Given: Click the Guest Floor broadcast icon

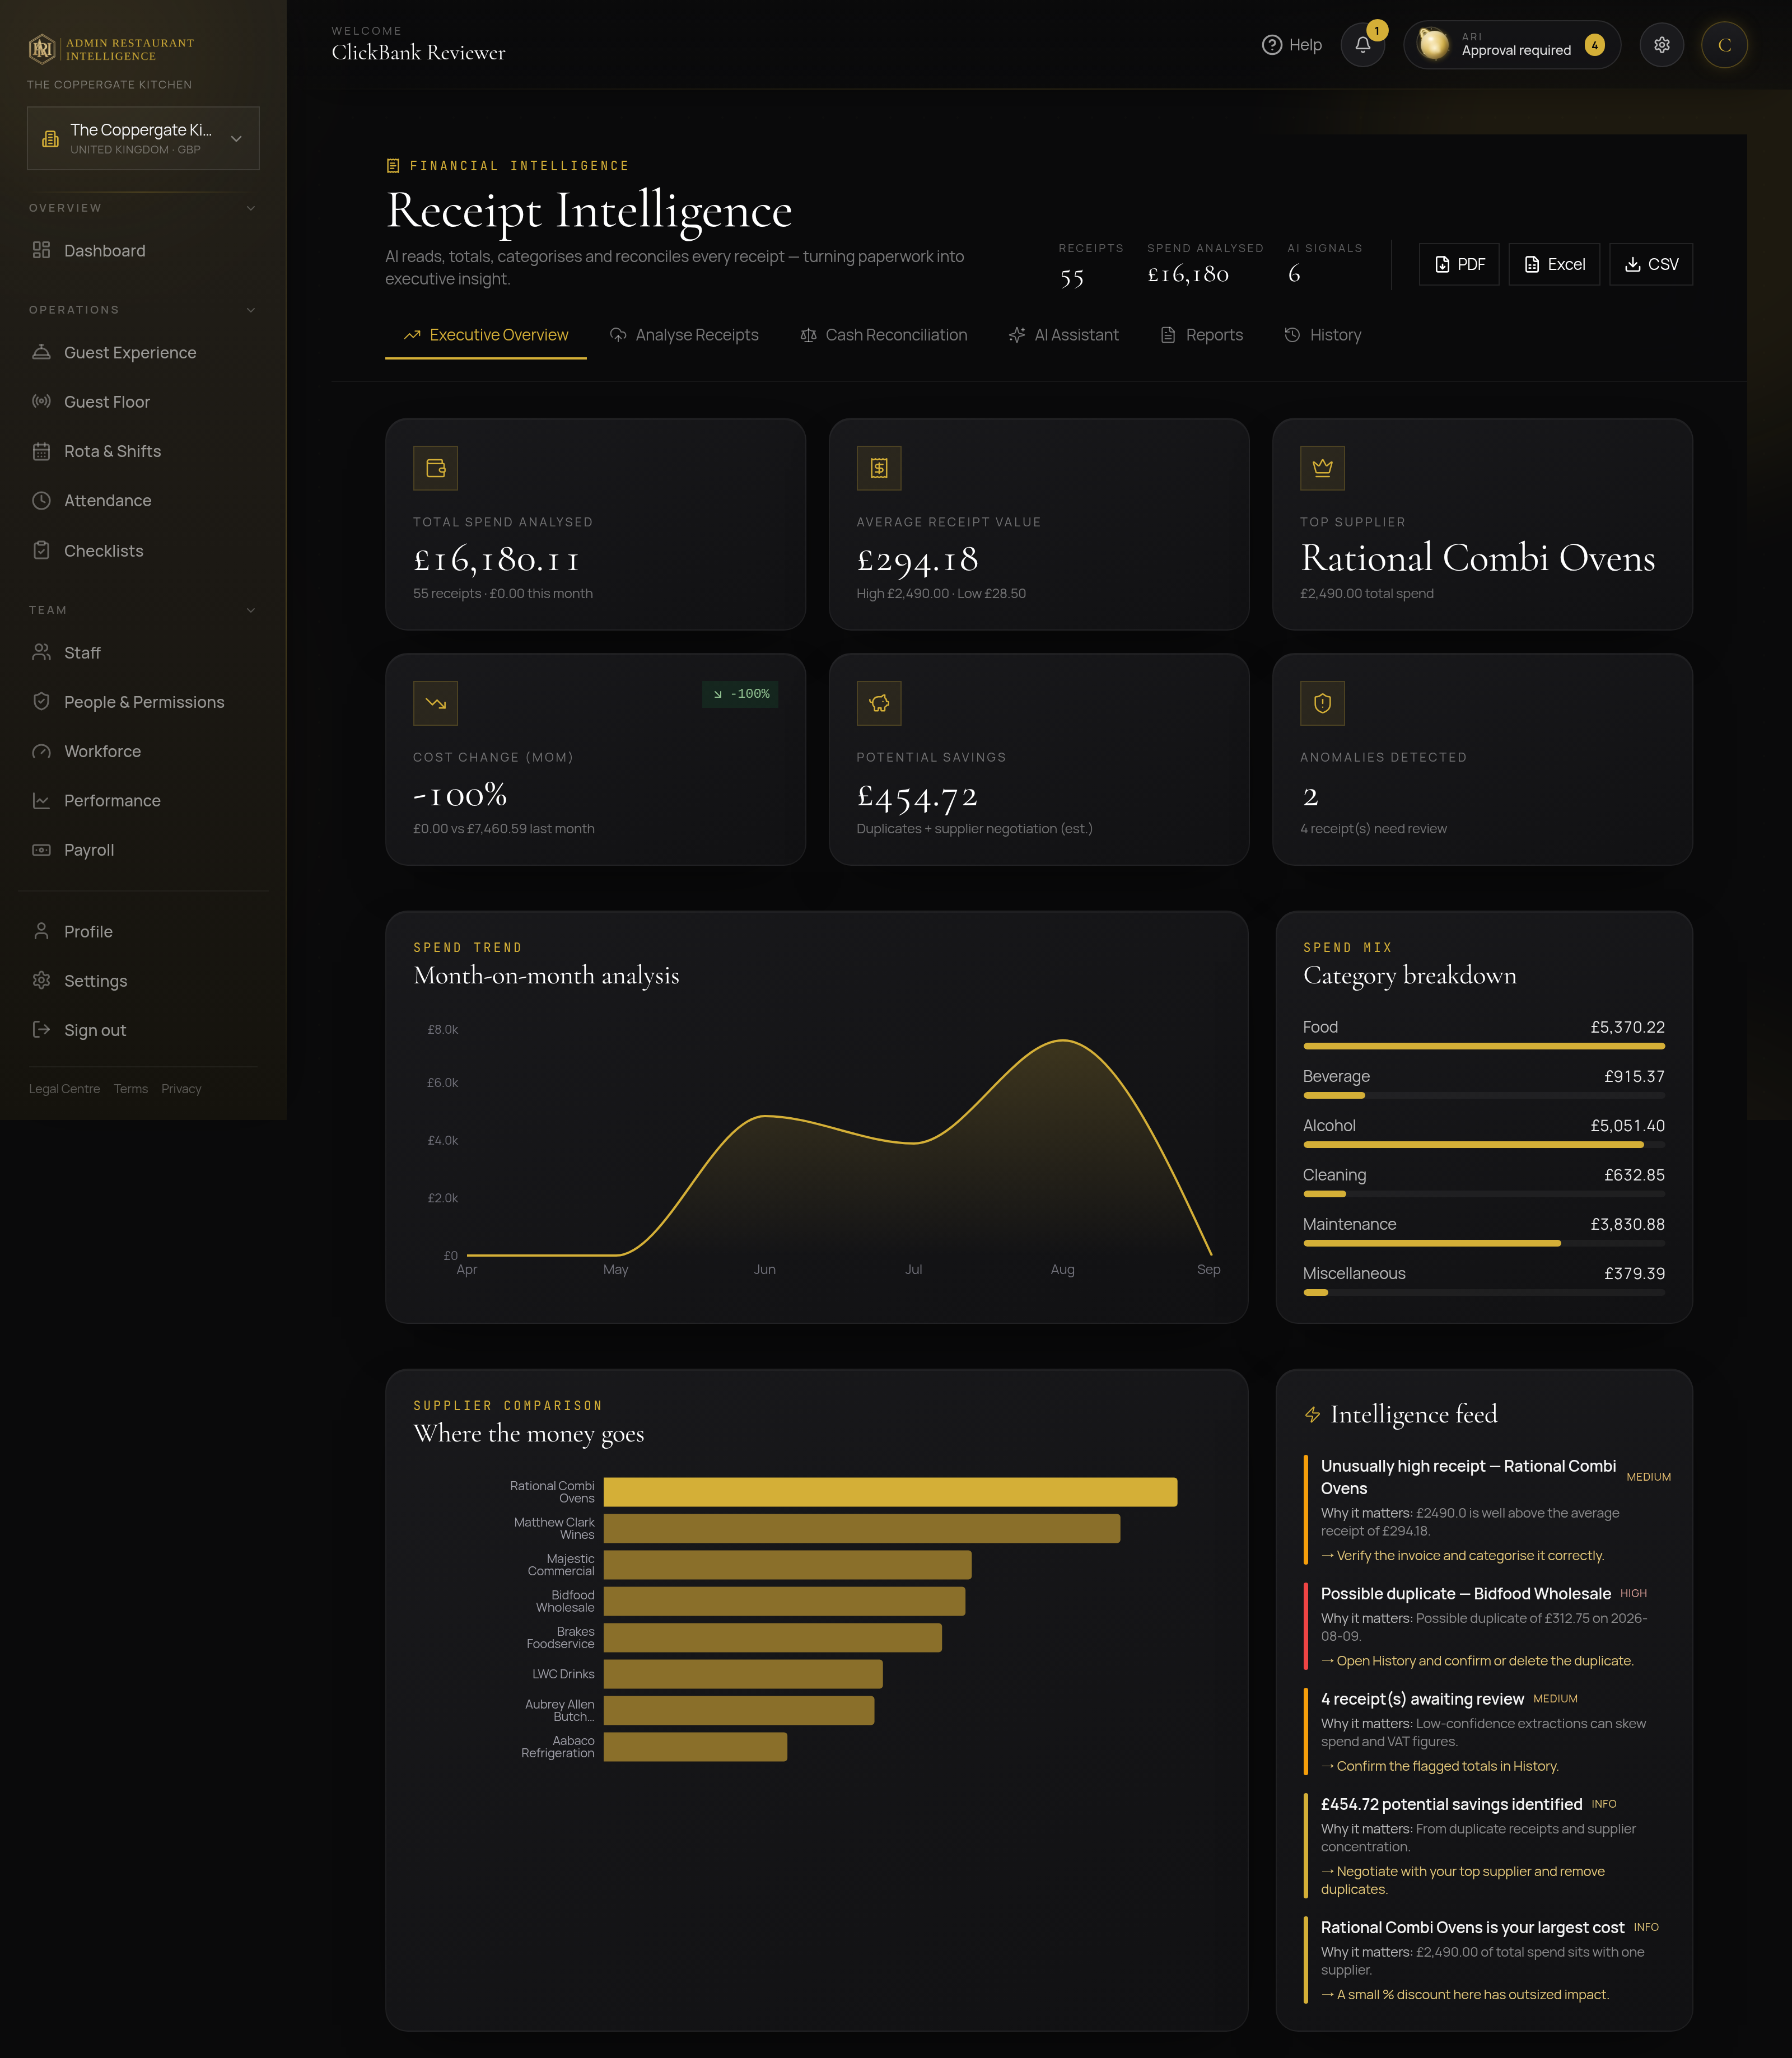Looking at the screenshot, I should 41,401.
